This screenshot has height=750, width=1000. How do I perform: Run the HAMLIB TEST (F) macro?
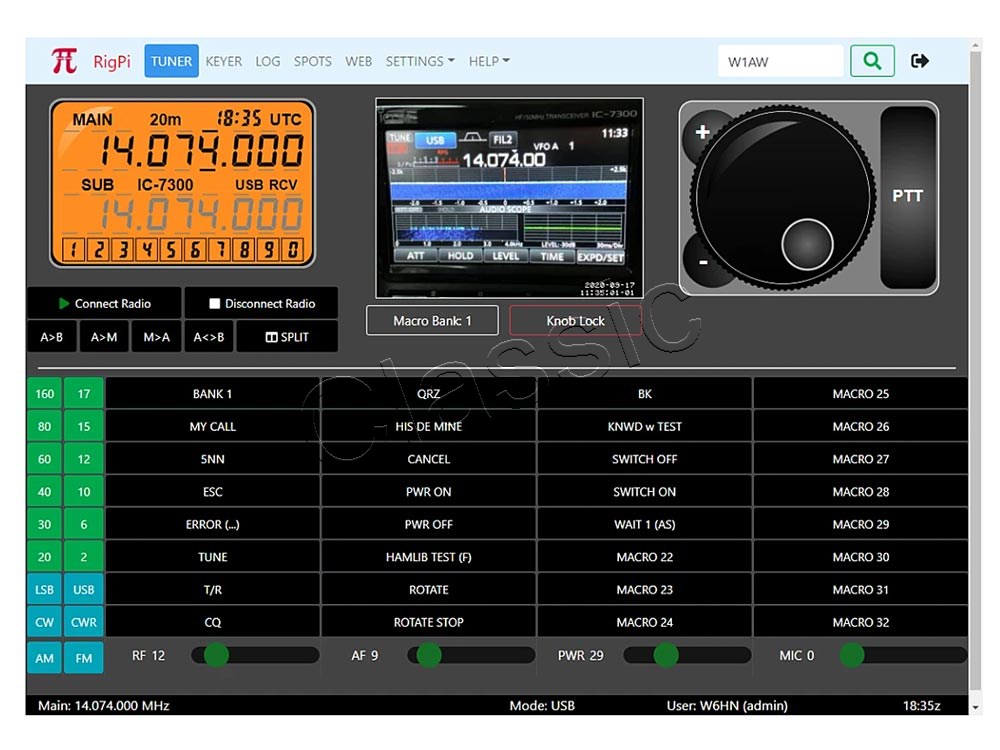[429, 557]
